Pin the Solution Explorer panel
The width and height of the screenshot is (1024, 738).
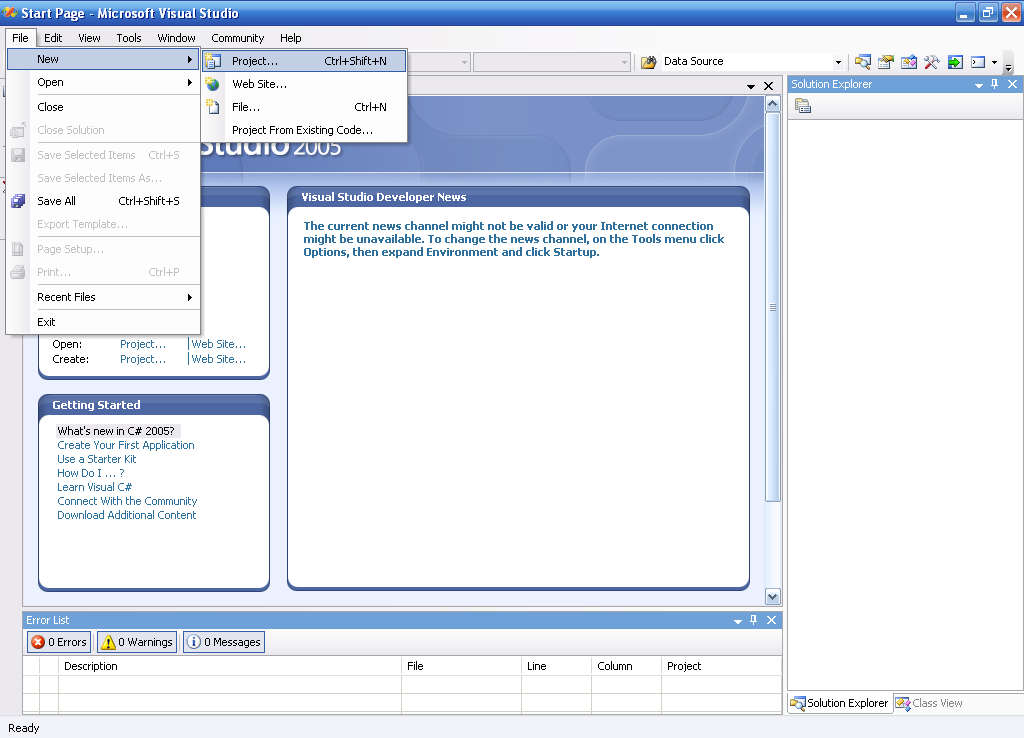click(x=995, y=84)
